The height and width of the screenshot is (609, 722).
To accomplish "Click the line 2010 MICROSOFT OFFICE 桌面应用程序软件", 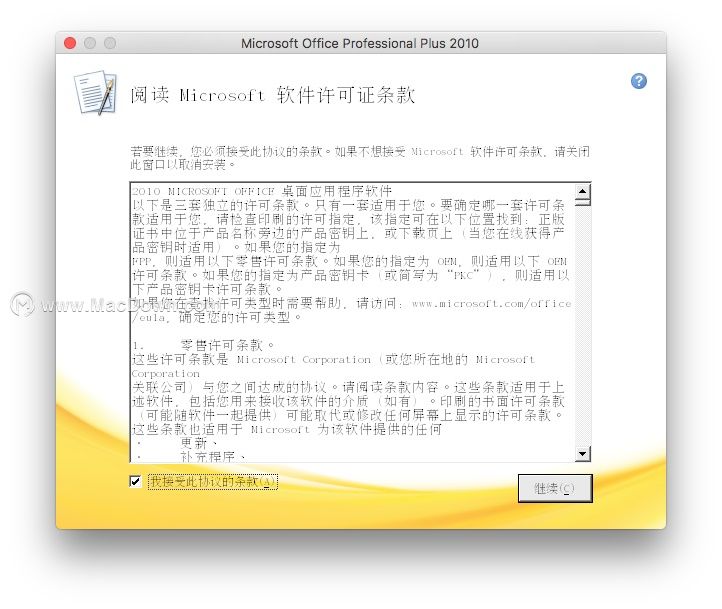I will [x=262, y=191].
